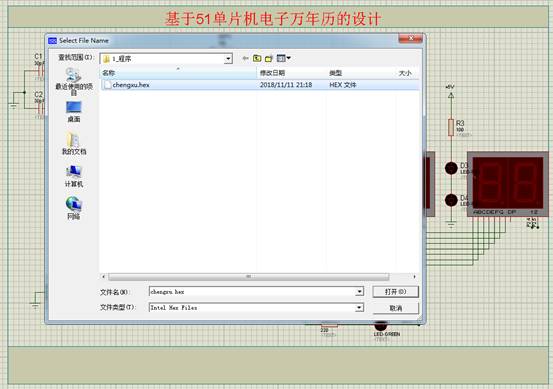553x389 pixels.
Task: Click the file name input field
Action: tap(253, 292)
